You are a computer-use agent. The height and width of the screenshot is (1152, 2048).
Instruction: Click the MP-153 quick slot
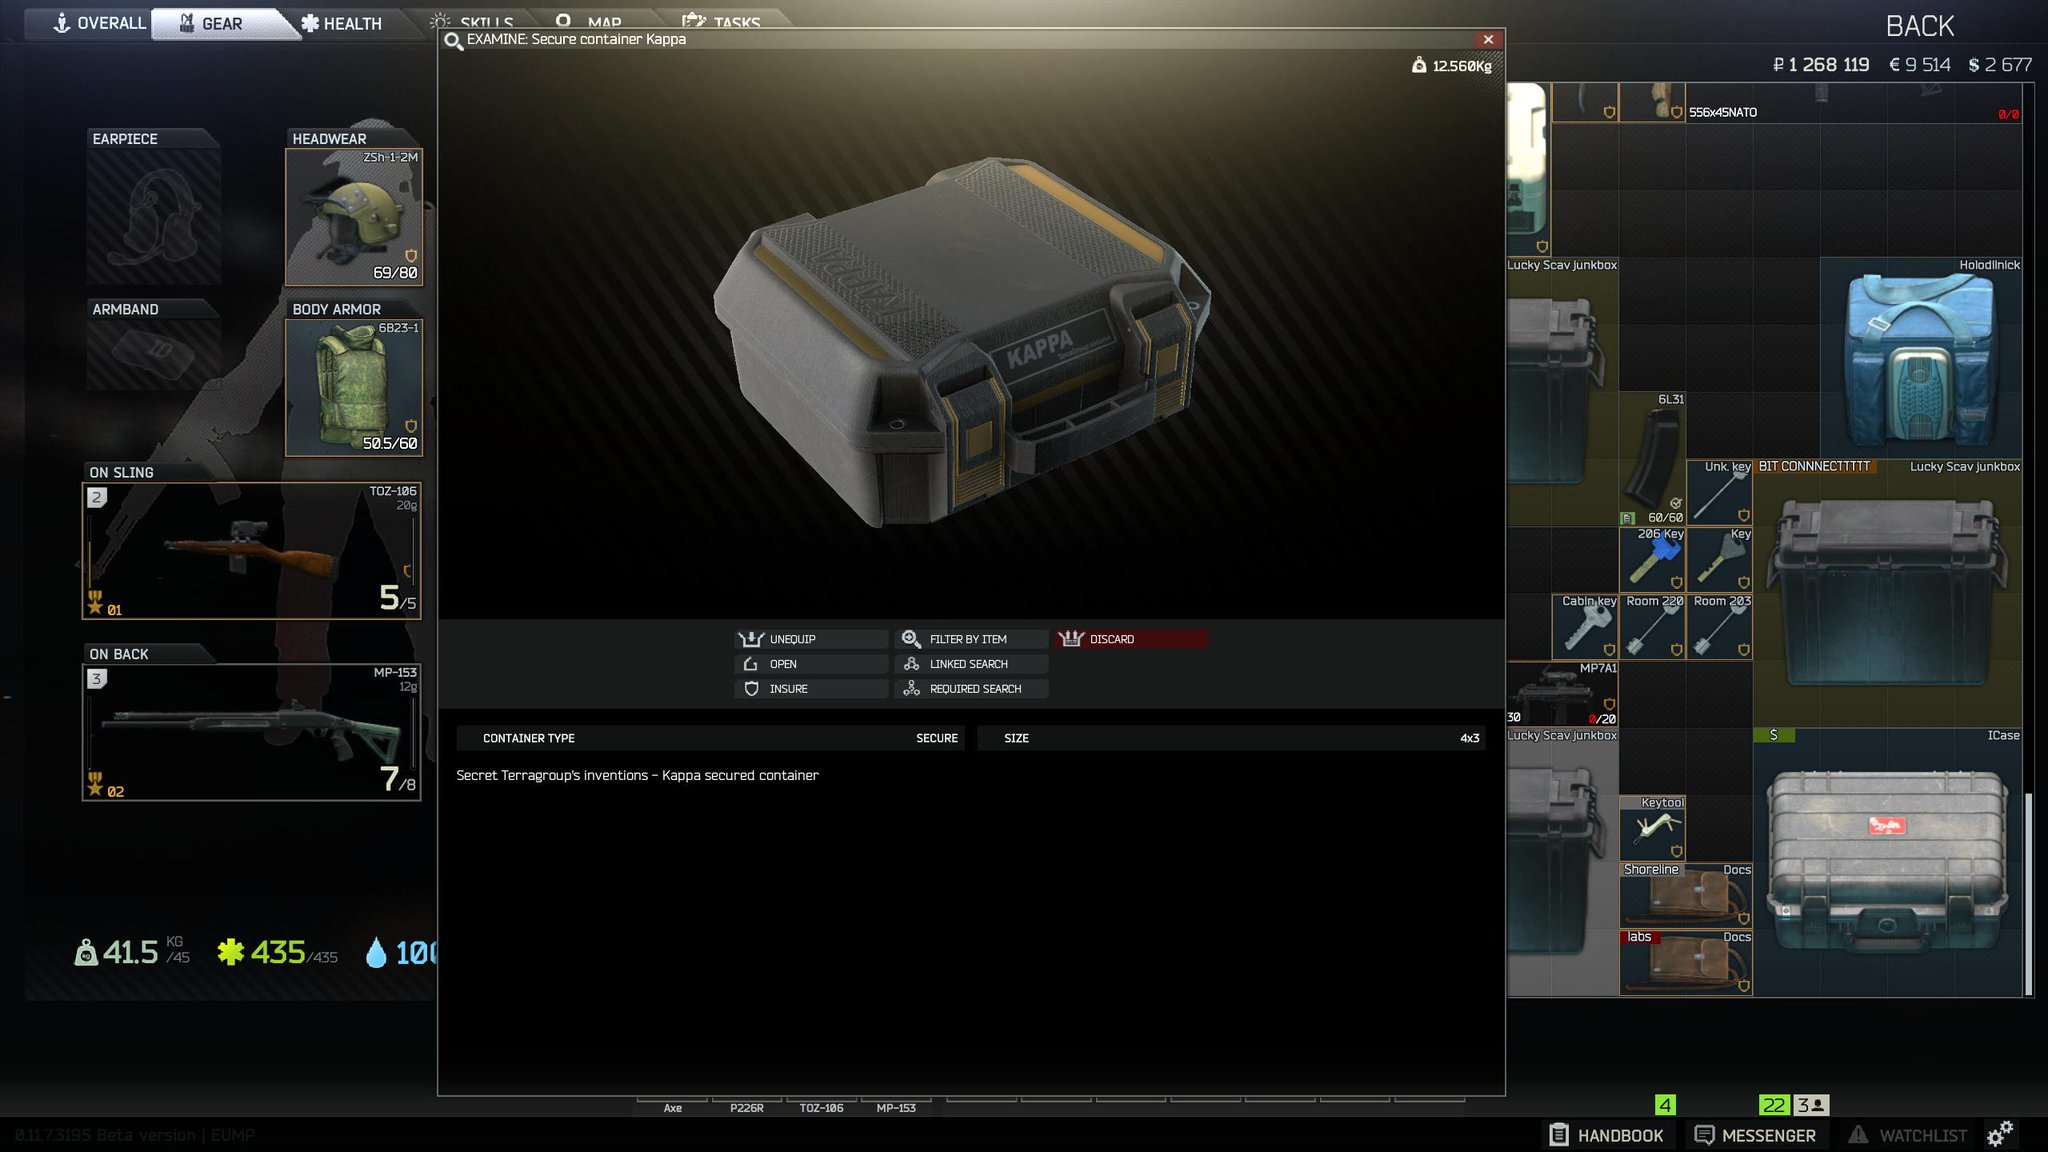pyautogui.click(x=896, y=1107)
